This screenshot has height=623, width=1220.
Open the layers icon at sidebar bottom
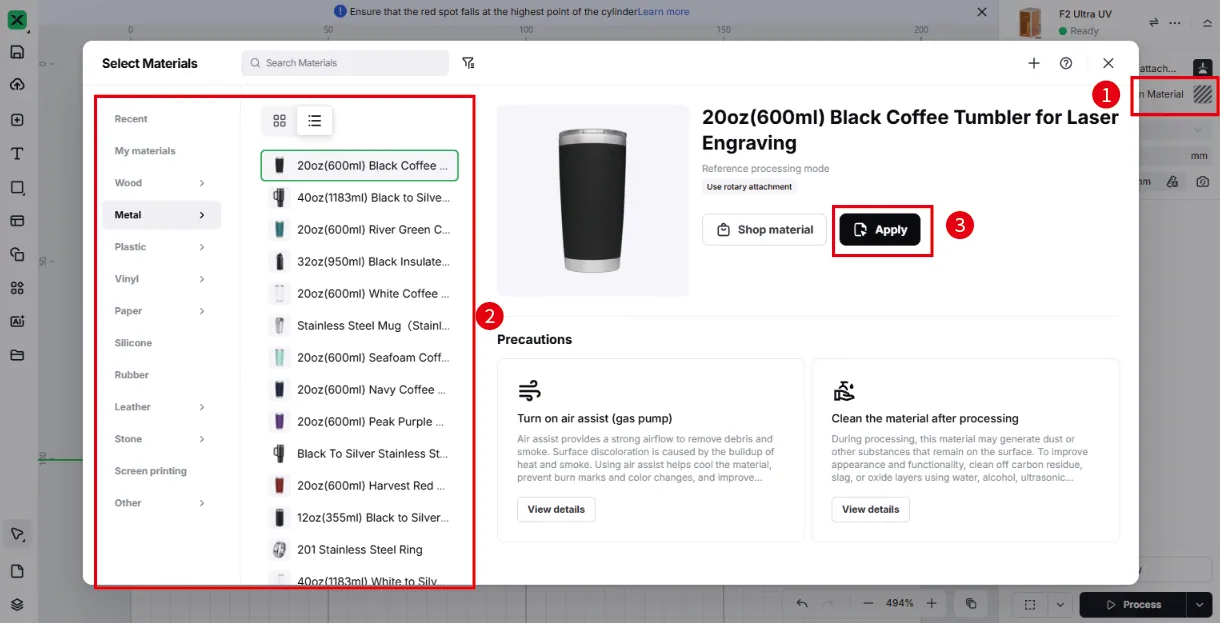tap(17, 604)
